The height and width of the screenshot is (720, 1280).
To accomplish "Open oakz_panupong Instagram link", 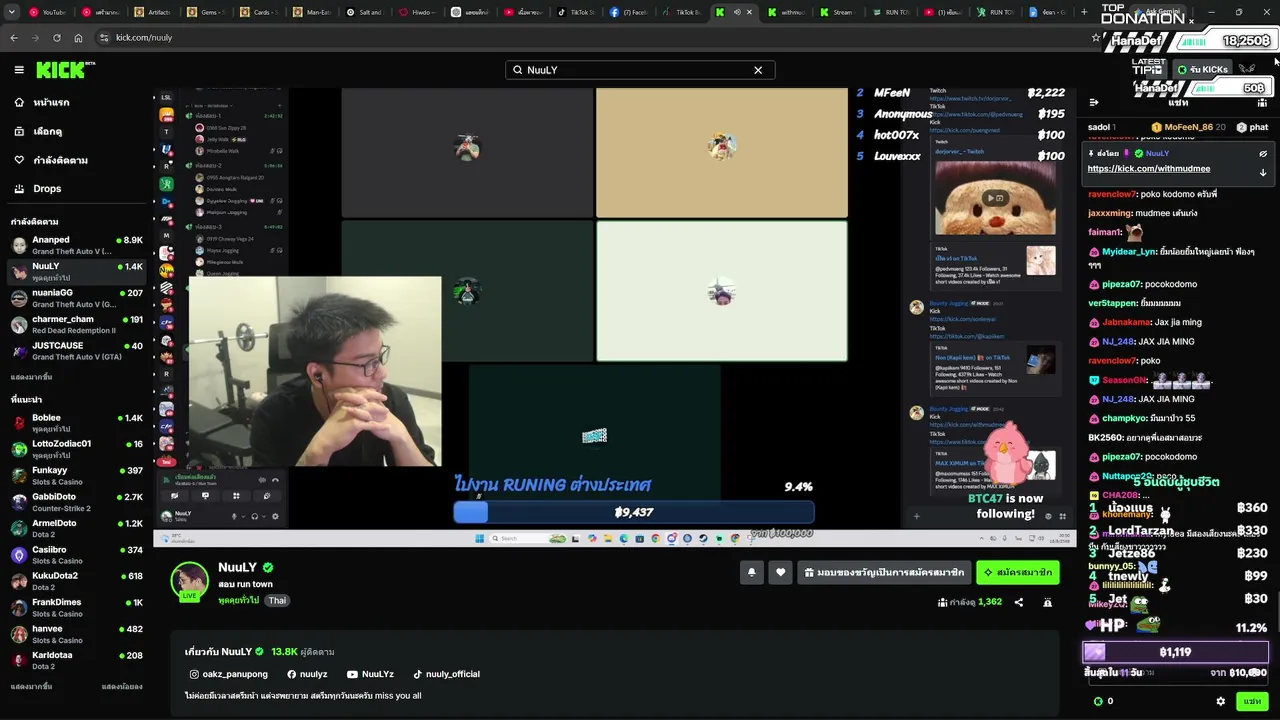I will (x=229, y=674).
